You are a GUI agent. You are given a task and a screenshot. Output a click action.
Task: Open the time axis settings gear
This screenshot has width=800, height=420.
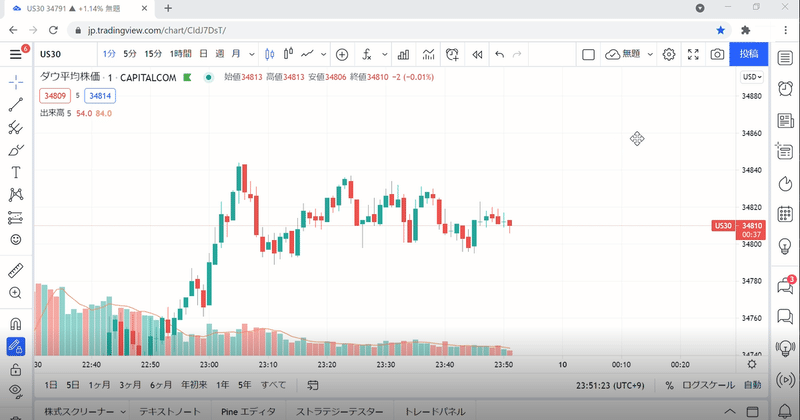(x=752, y=364)
